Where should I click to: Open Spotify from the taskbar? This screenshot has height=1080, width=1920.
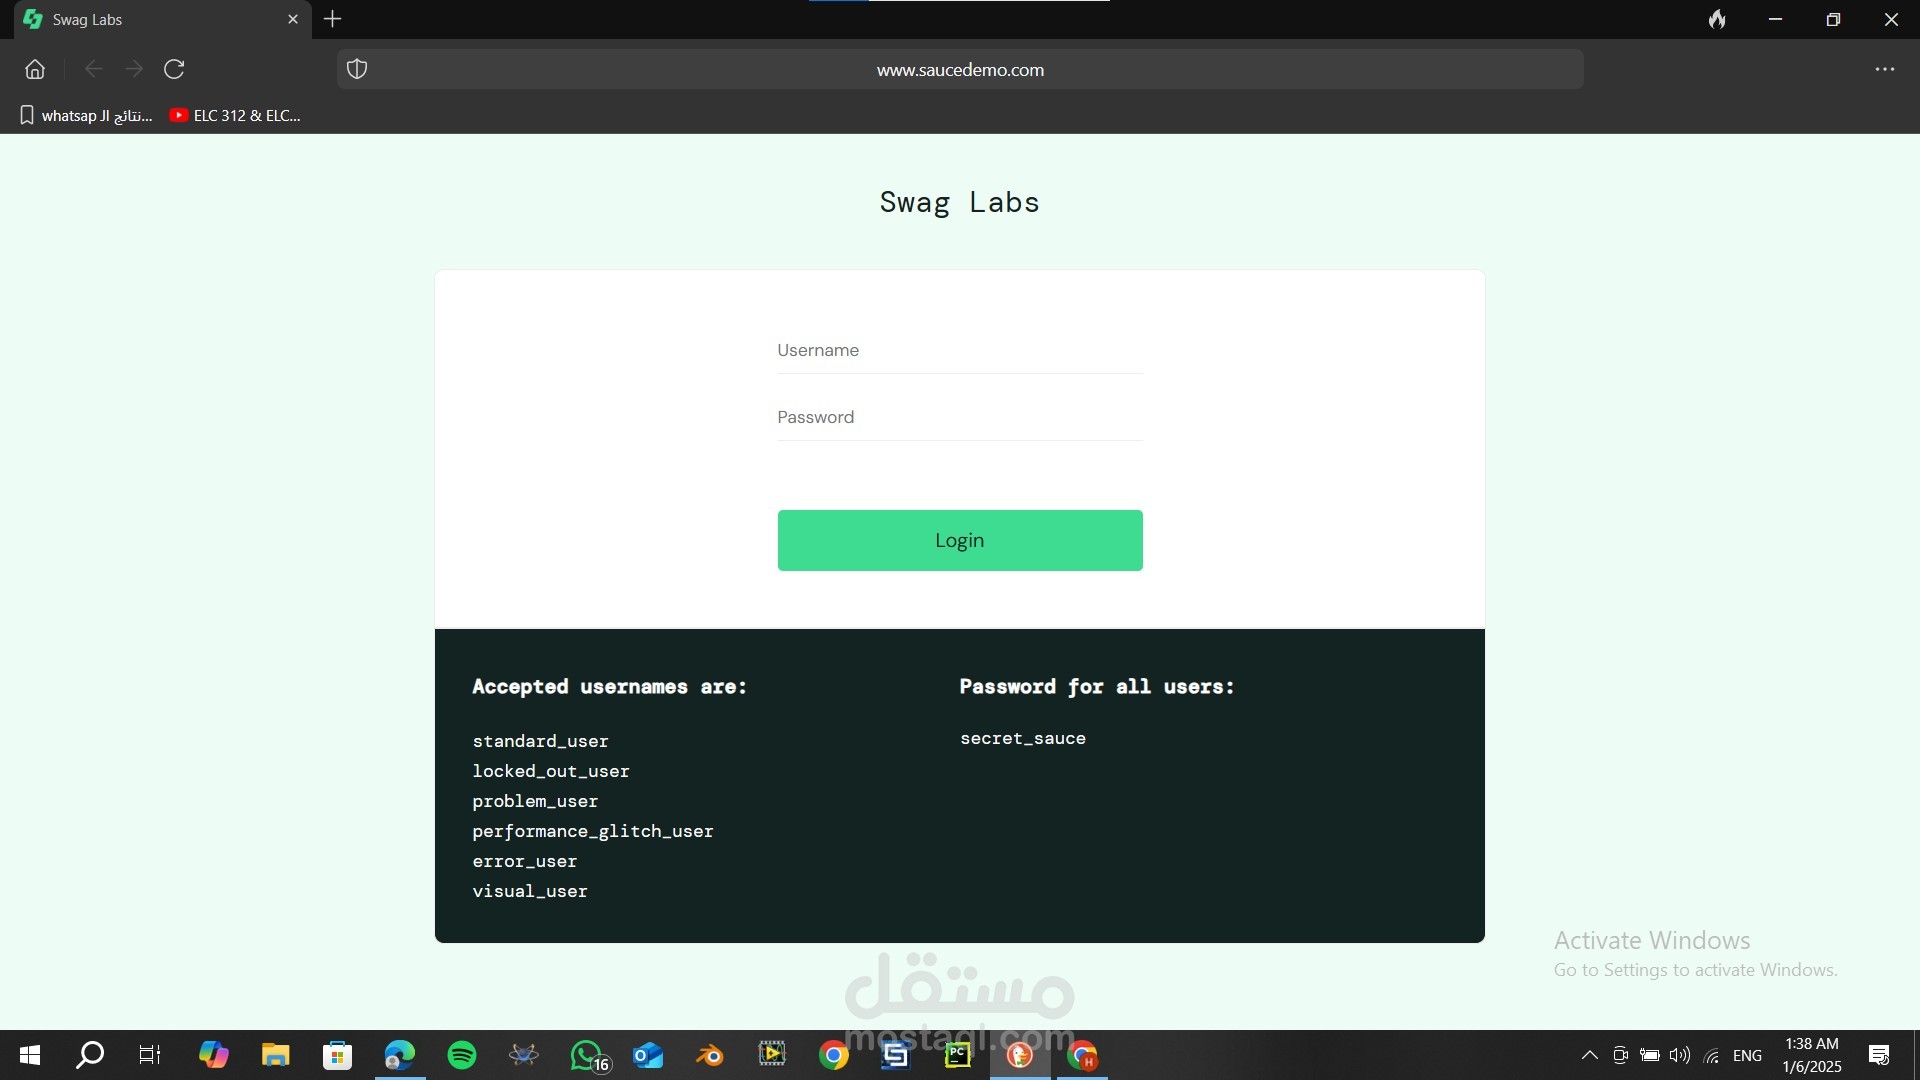462,1055
